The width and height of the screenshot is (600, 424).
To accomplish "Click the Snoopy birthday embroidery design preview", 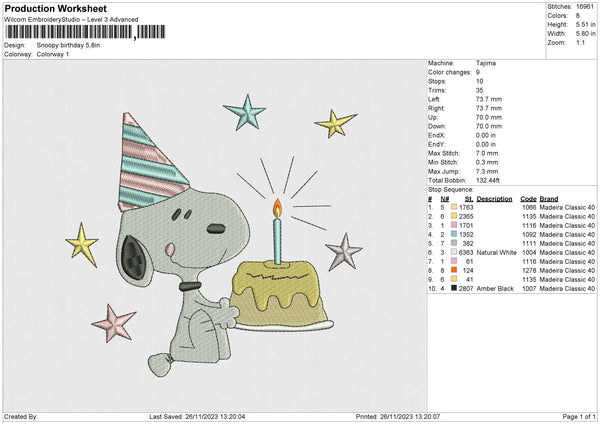I will (214, 235).
